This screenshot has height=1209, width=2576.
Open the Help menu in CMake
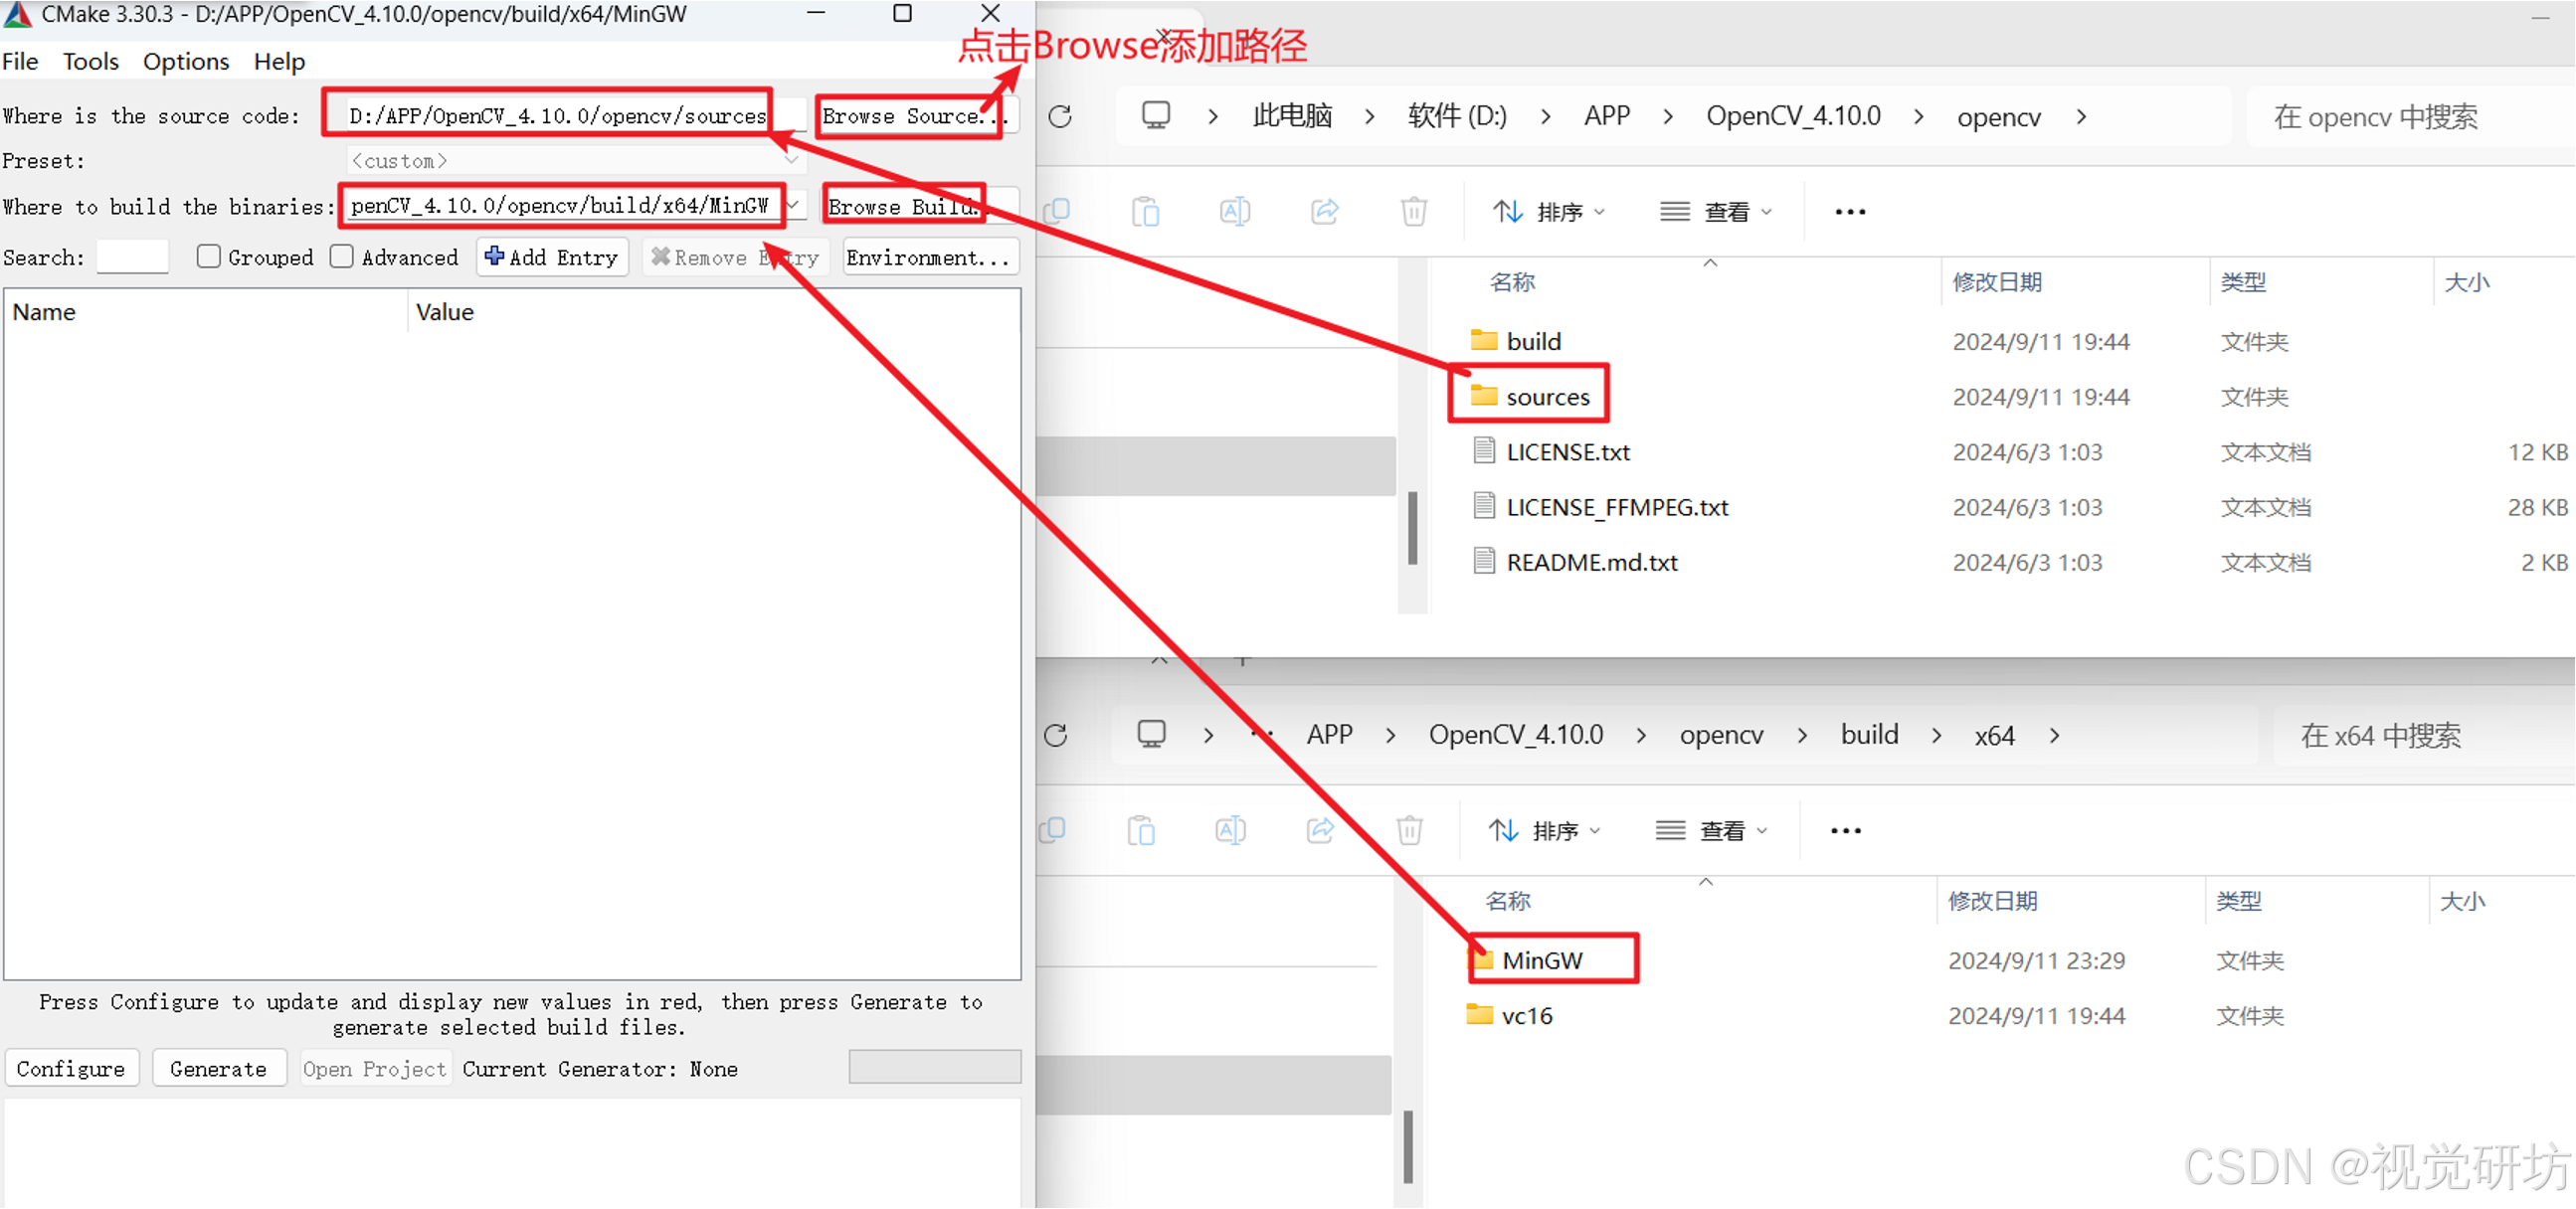(x=279, y=61)
